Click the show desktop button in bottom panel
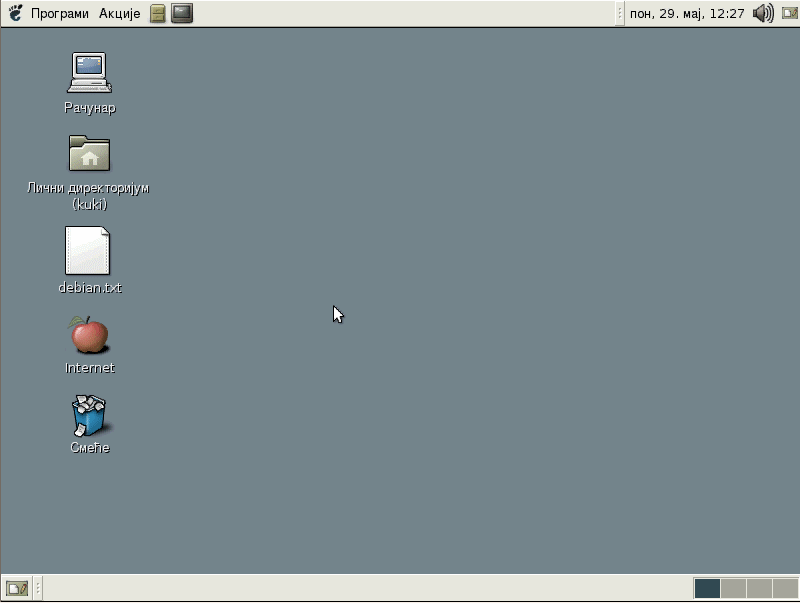This screenshot has width=800, height=604. (x=17, y=588)
